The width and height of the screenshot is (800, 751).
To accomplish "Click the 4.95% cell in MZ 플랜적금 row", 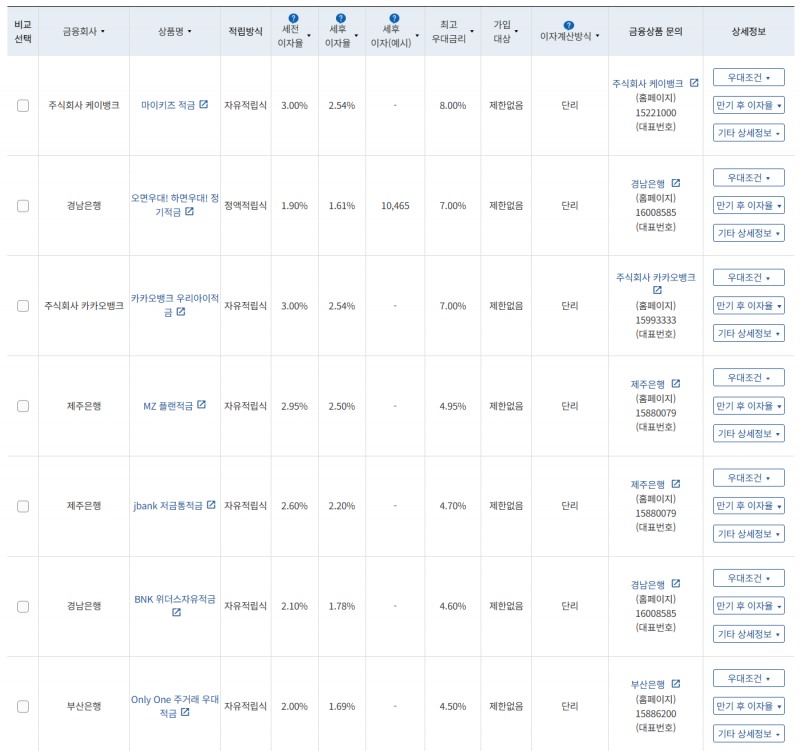I will 453,406.
